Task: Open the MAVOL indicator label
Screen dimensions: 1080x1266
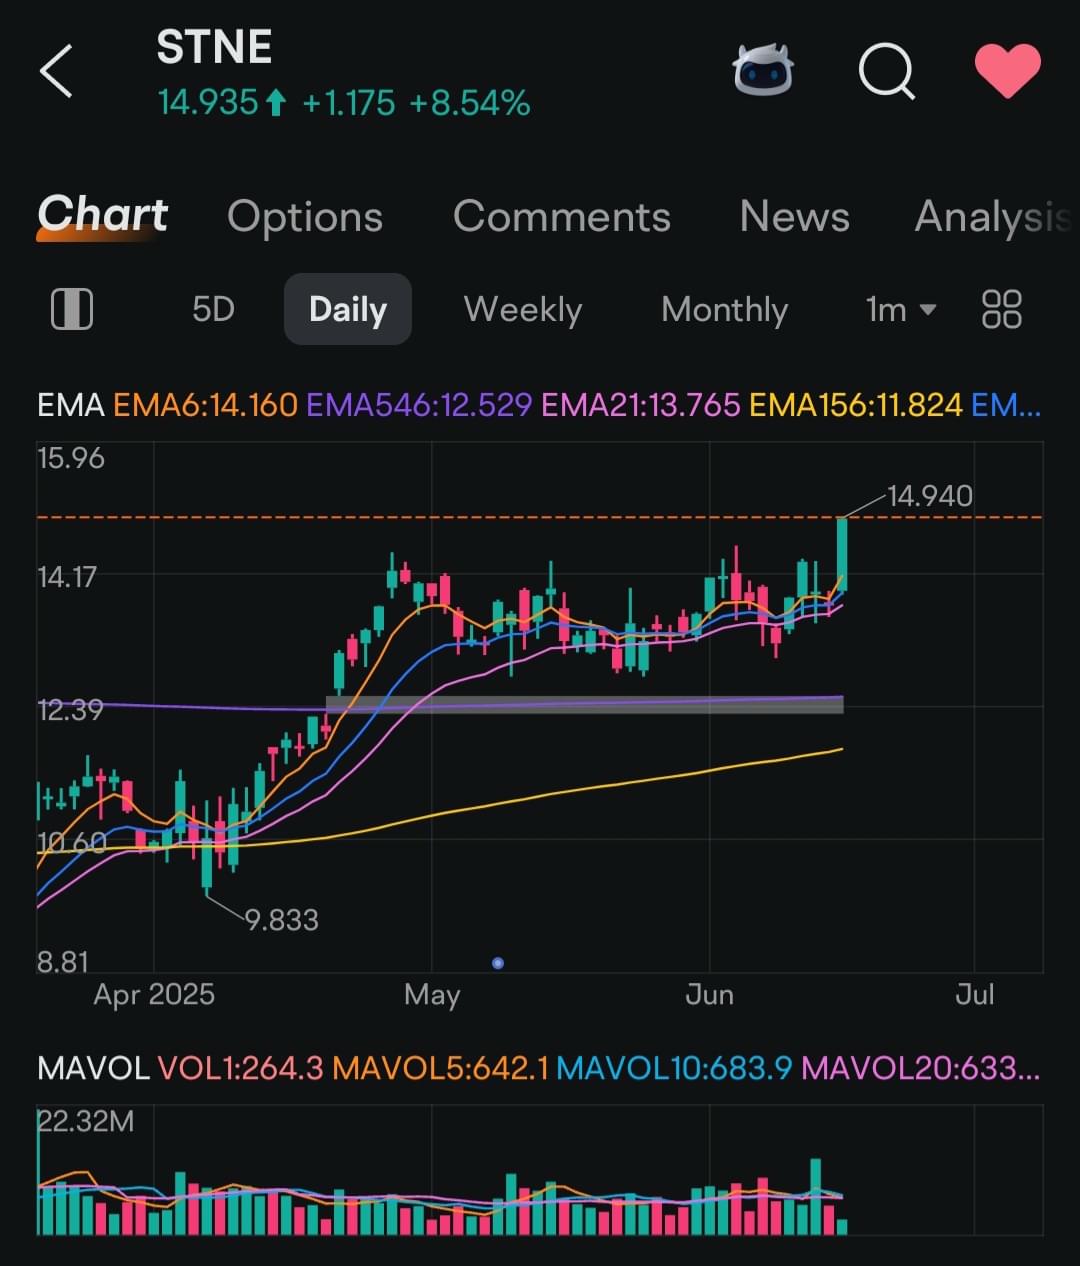Action: click(93, 1068)
